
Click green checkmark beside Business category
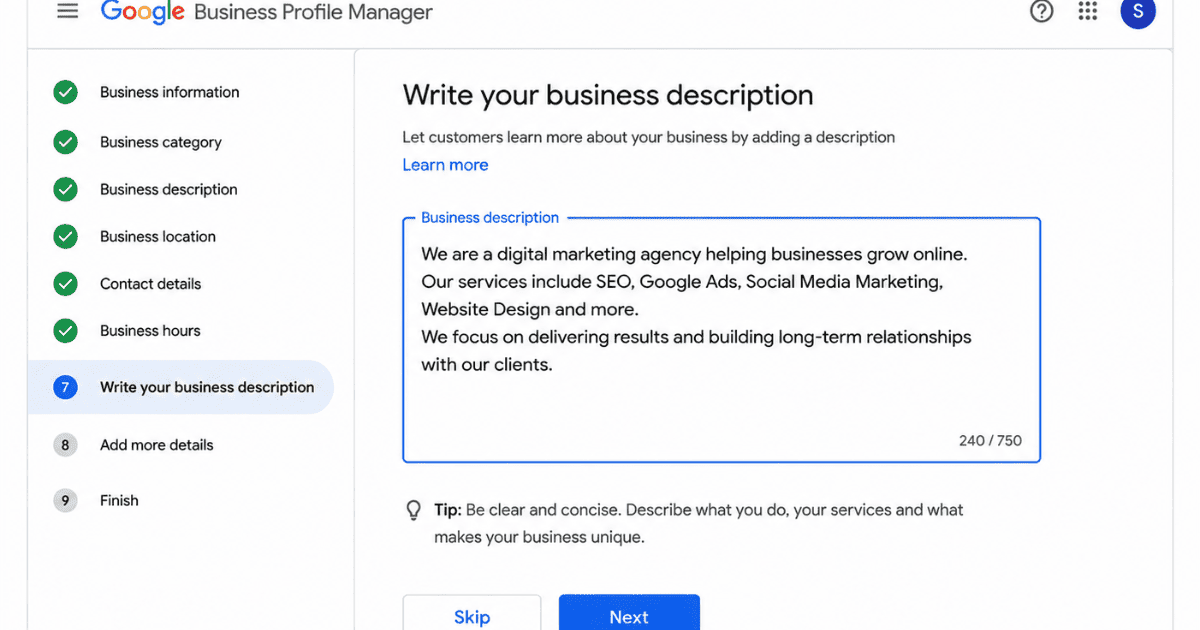pyautogui.click(x=65, y=142)
